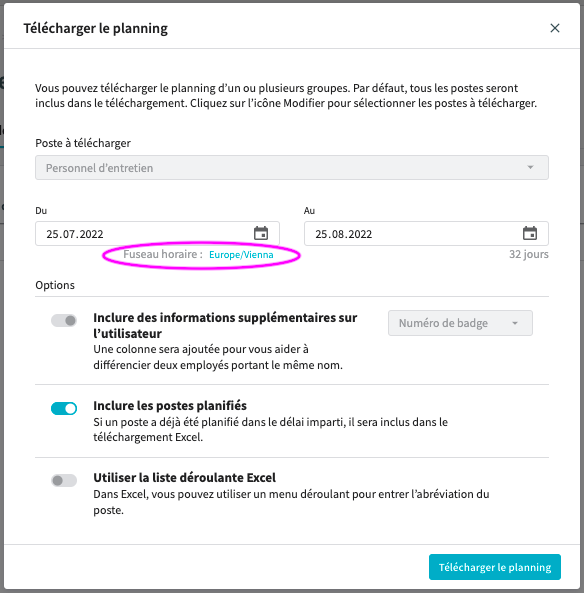Click the arrow of Personnel d'entretien dropdown

coord(530,167)
